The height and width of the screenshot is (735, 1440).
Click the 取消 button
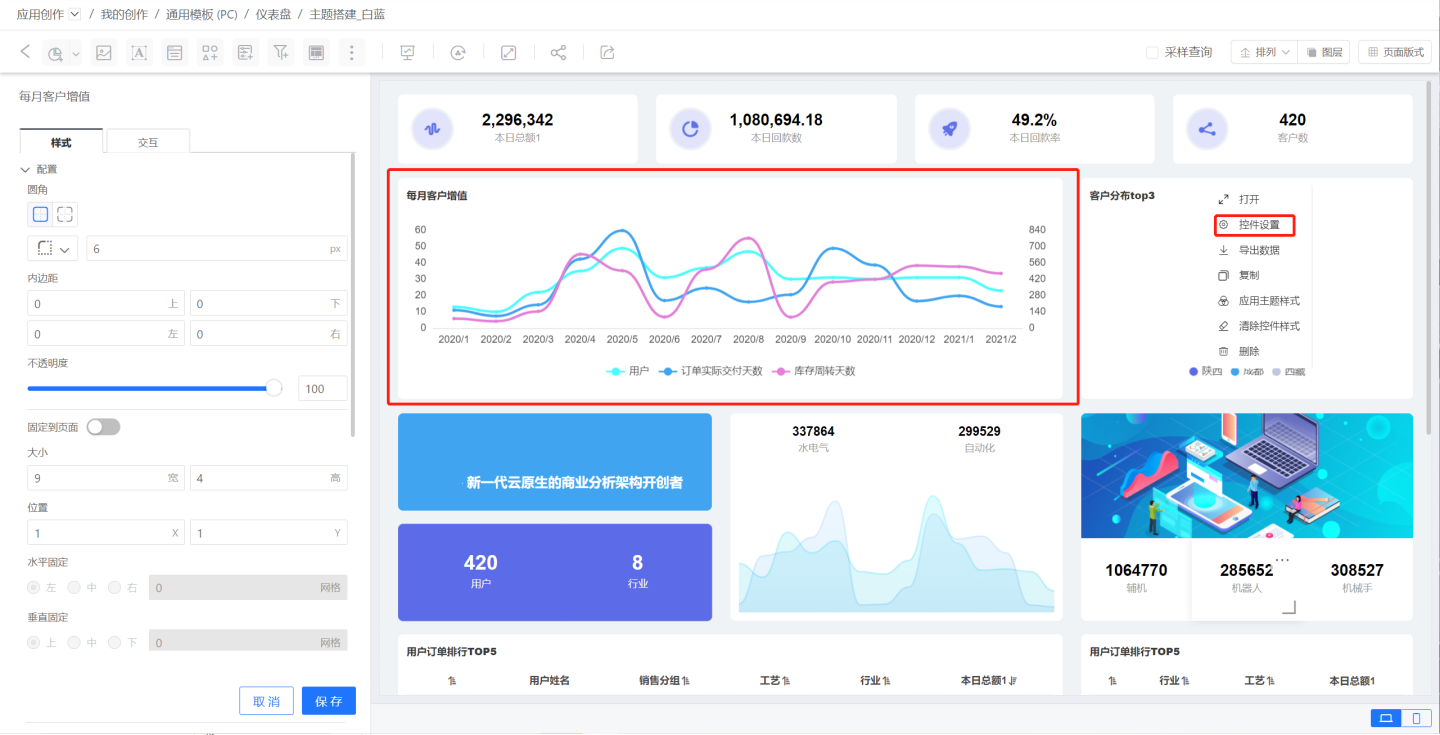tap(266, 701)
